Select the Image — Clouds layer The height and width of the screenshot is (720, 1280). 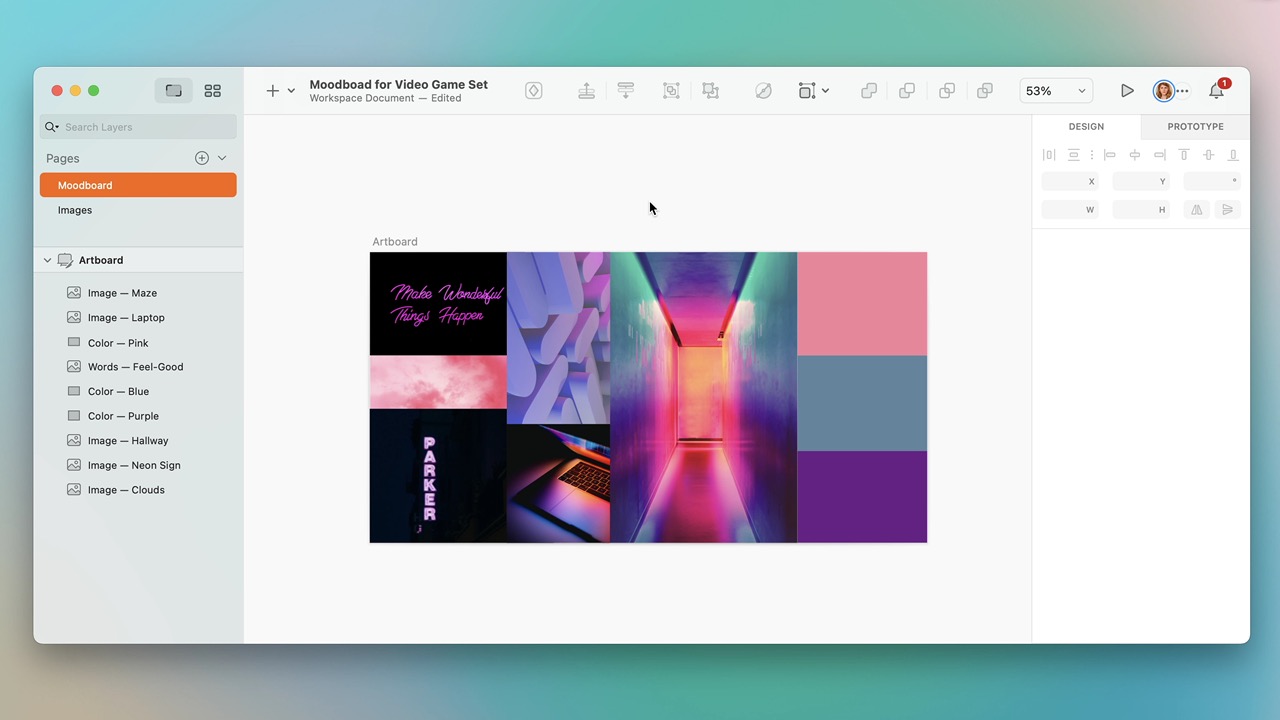(x=138, y=490)
